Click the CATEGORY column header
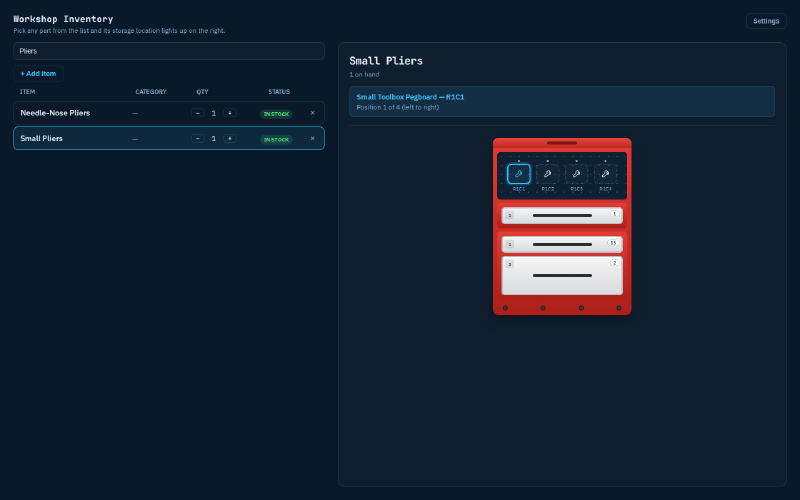This screenshot has height=500, width=800. pyautogui.click(x=151, y=92)
